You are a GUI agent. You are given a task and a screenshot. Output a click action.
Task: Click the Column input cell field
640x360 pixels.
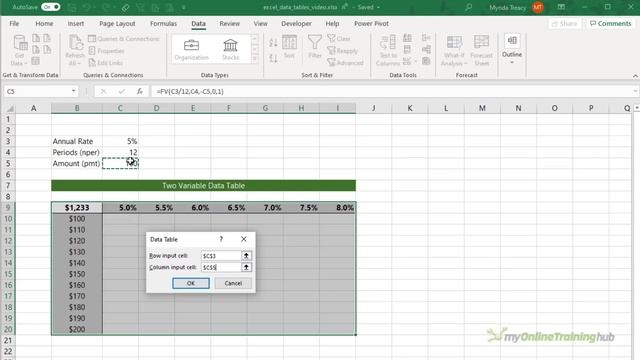[221, 267]
